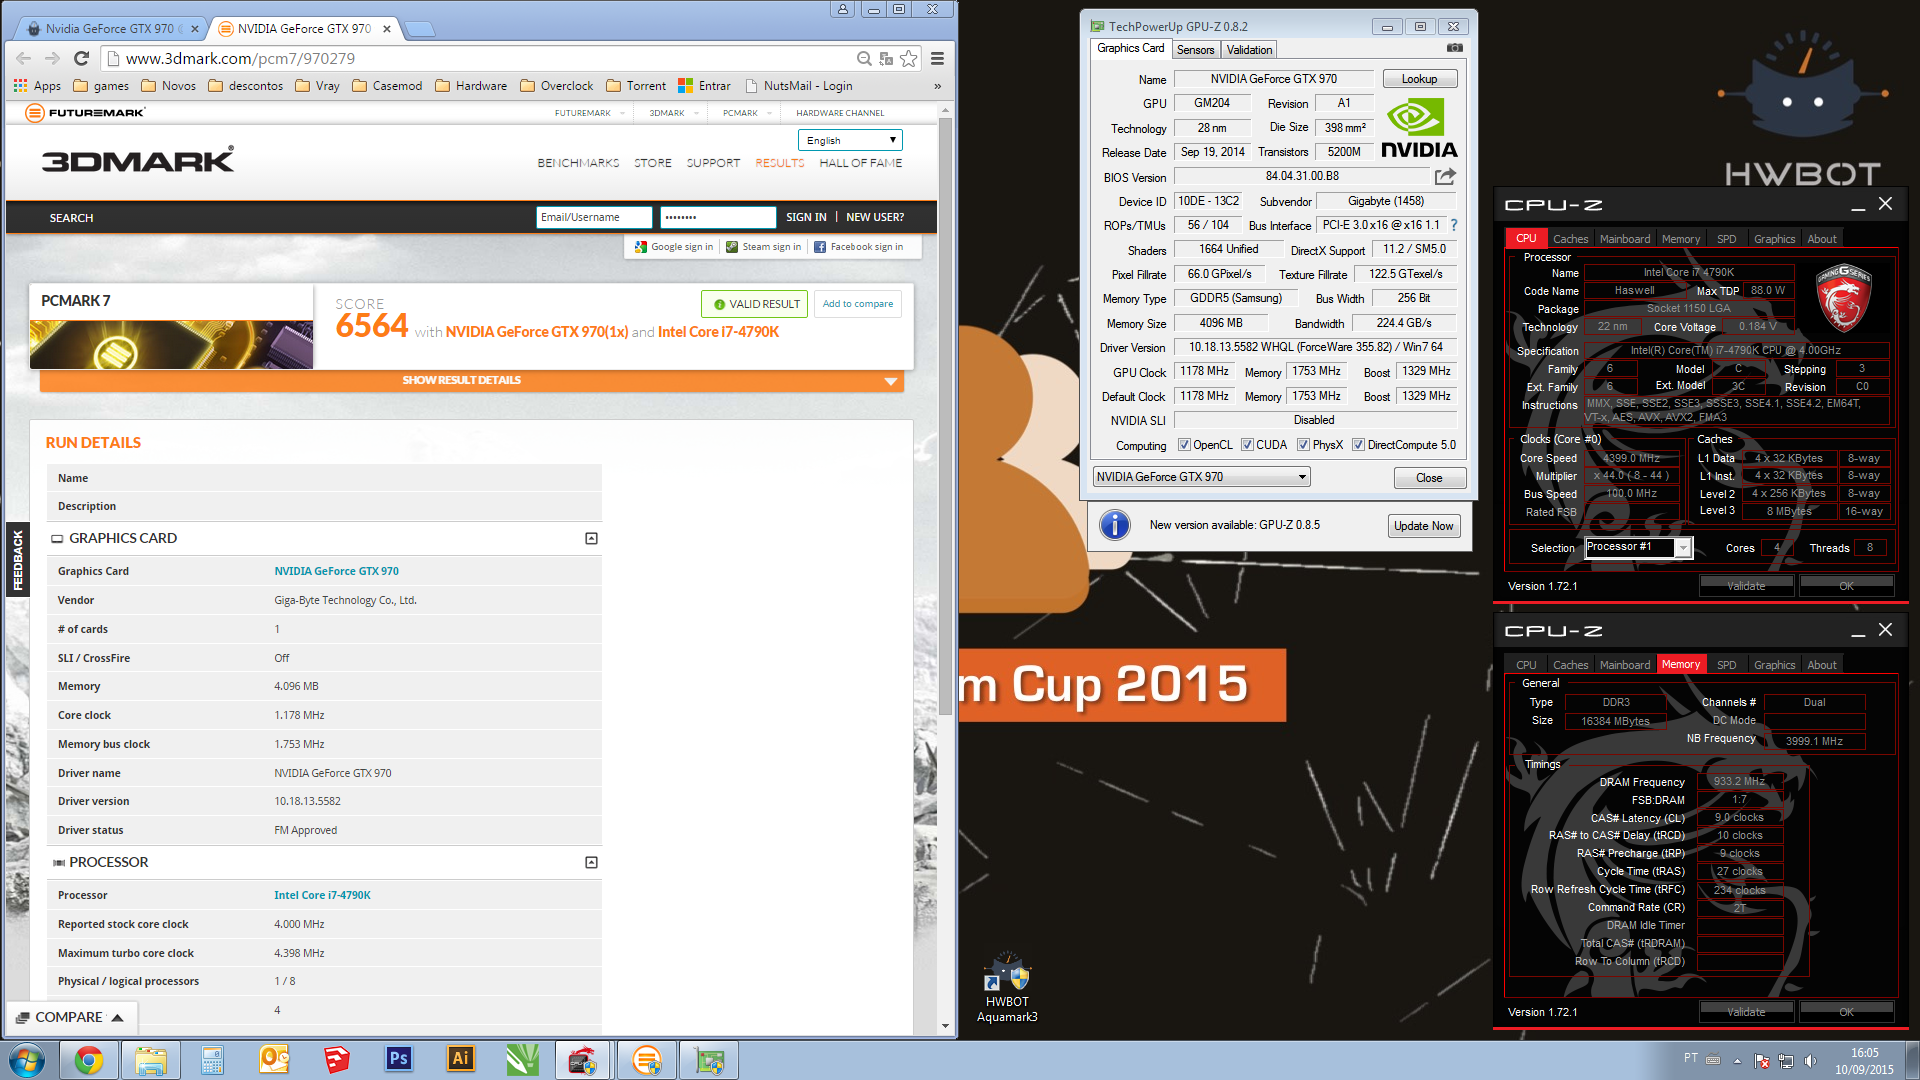This screenshot has height=1080, width=1920.
Task: Open the BENCHMARKS menu on 3DMark
Action: click(578, 163)
